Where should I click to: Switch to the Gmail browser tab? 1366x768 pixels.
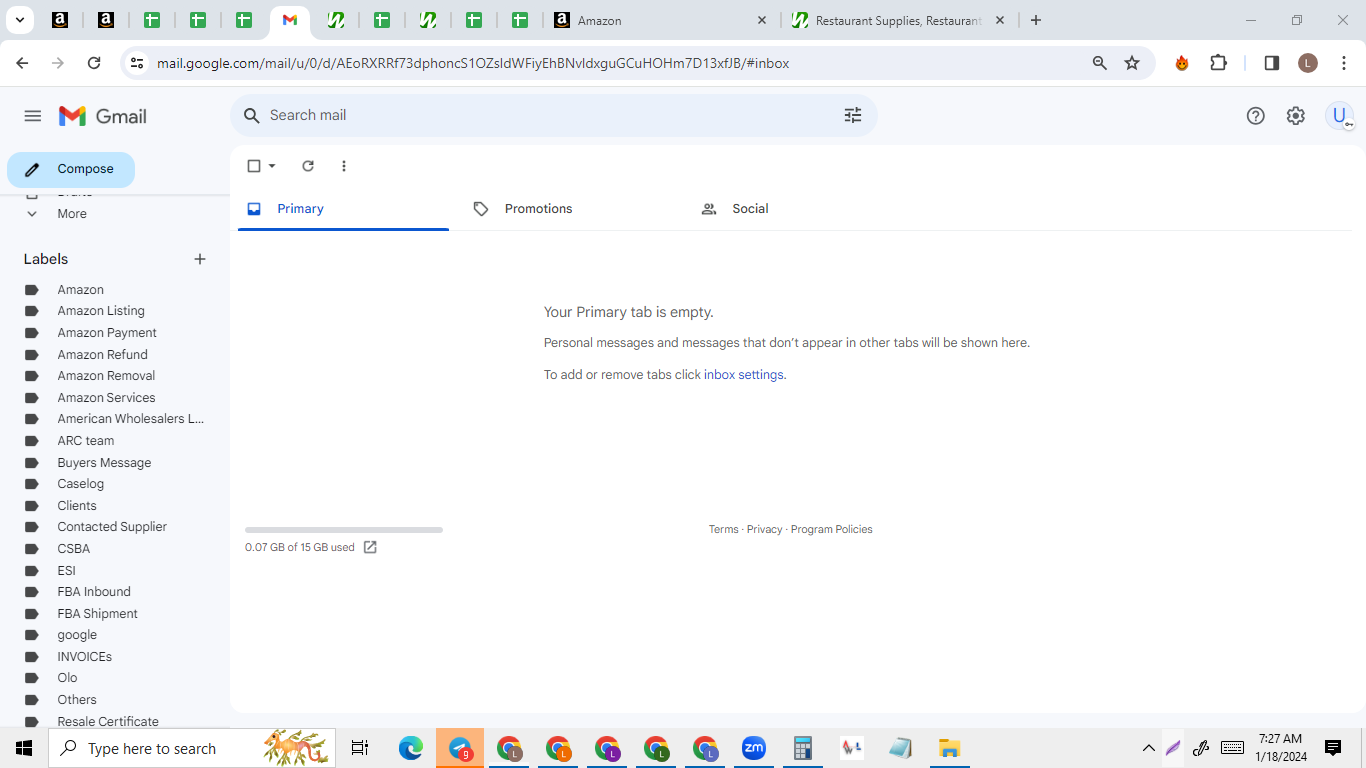(x=290, y=20)
